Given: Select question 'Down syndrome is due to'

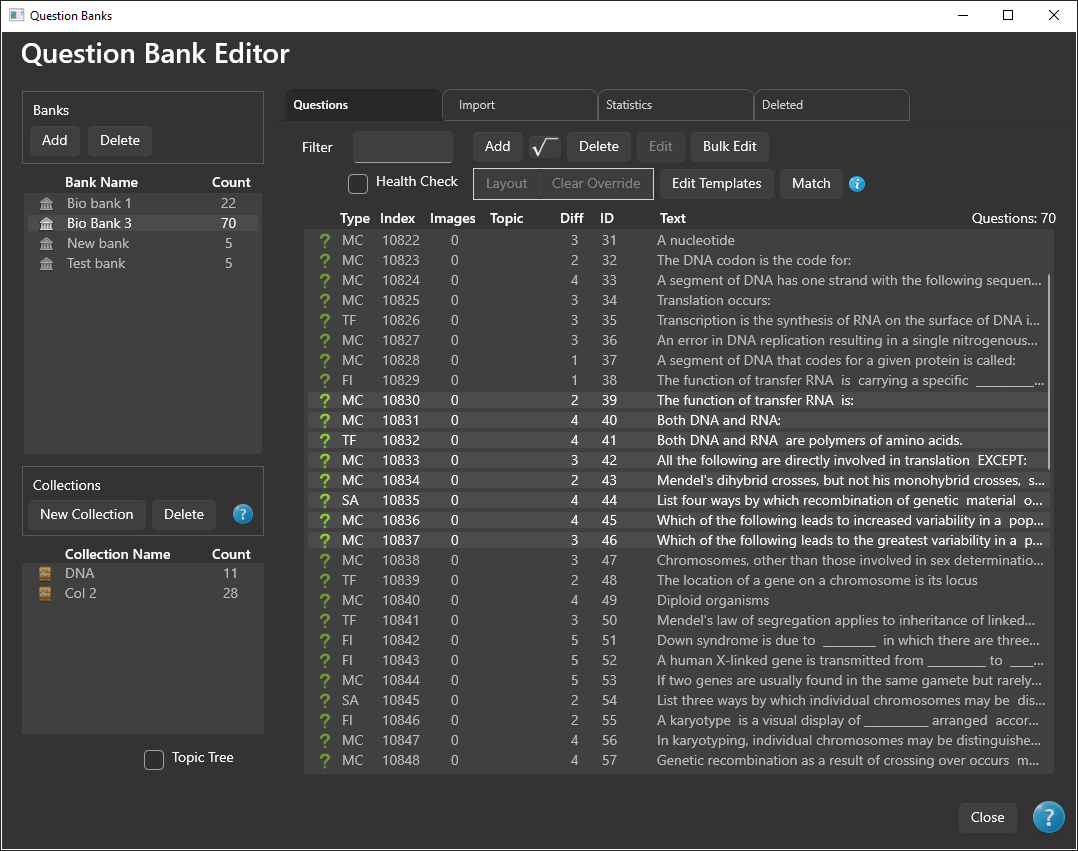Looking at the screenshot, I should [678, 640].
